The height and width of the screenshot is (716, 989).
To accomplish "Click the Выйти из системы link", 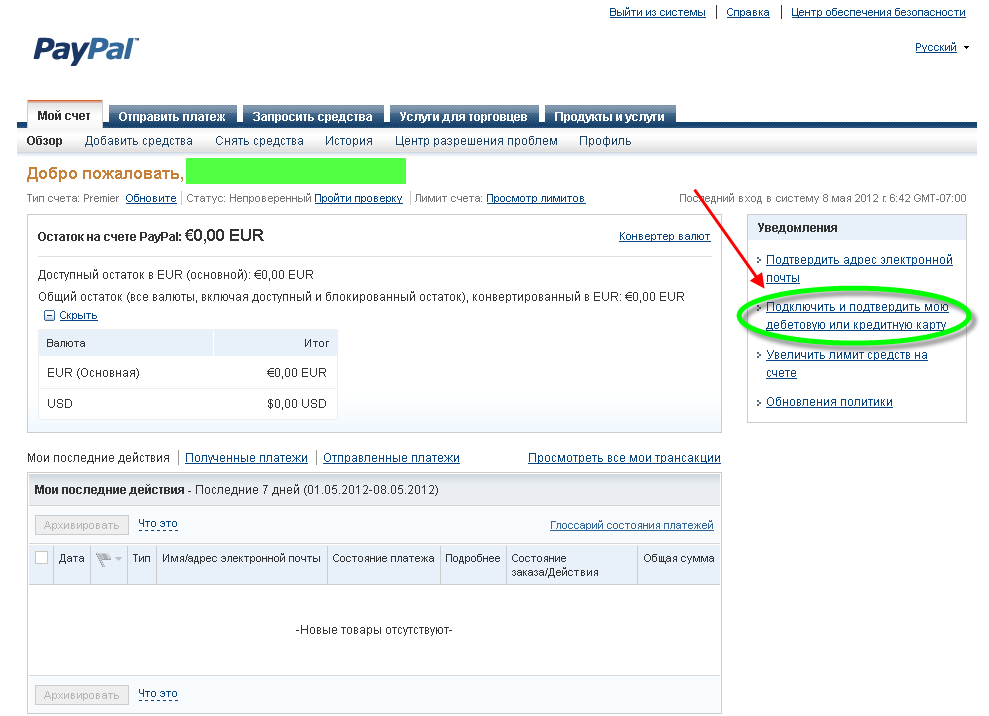I will tap(657, 12).
